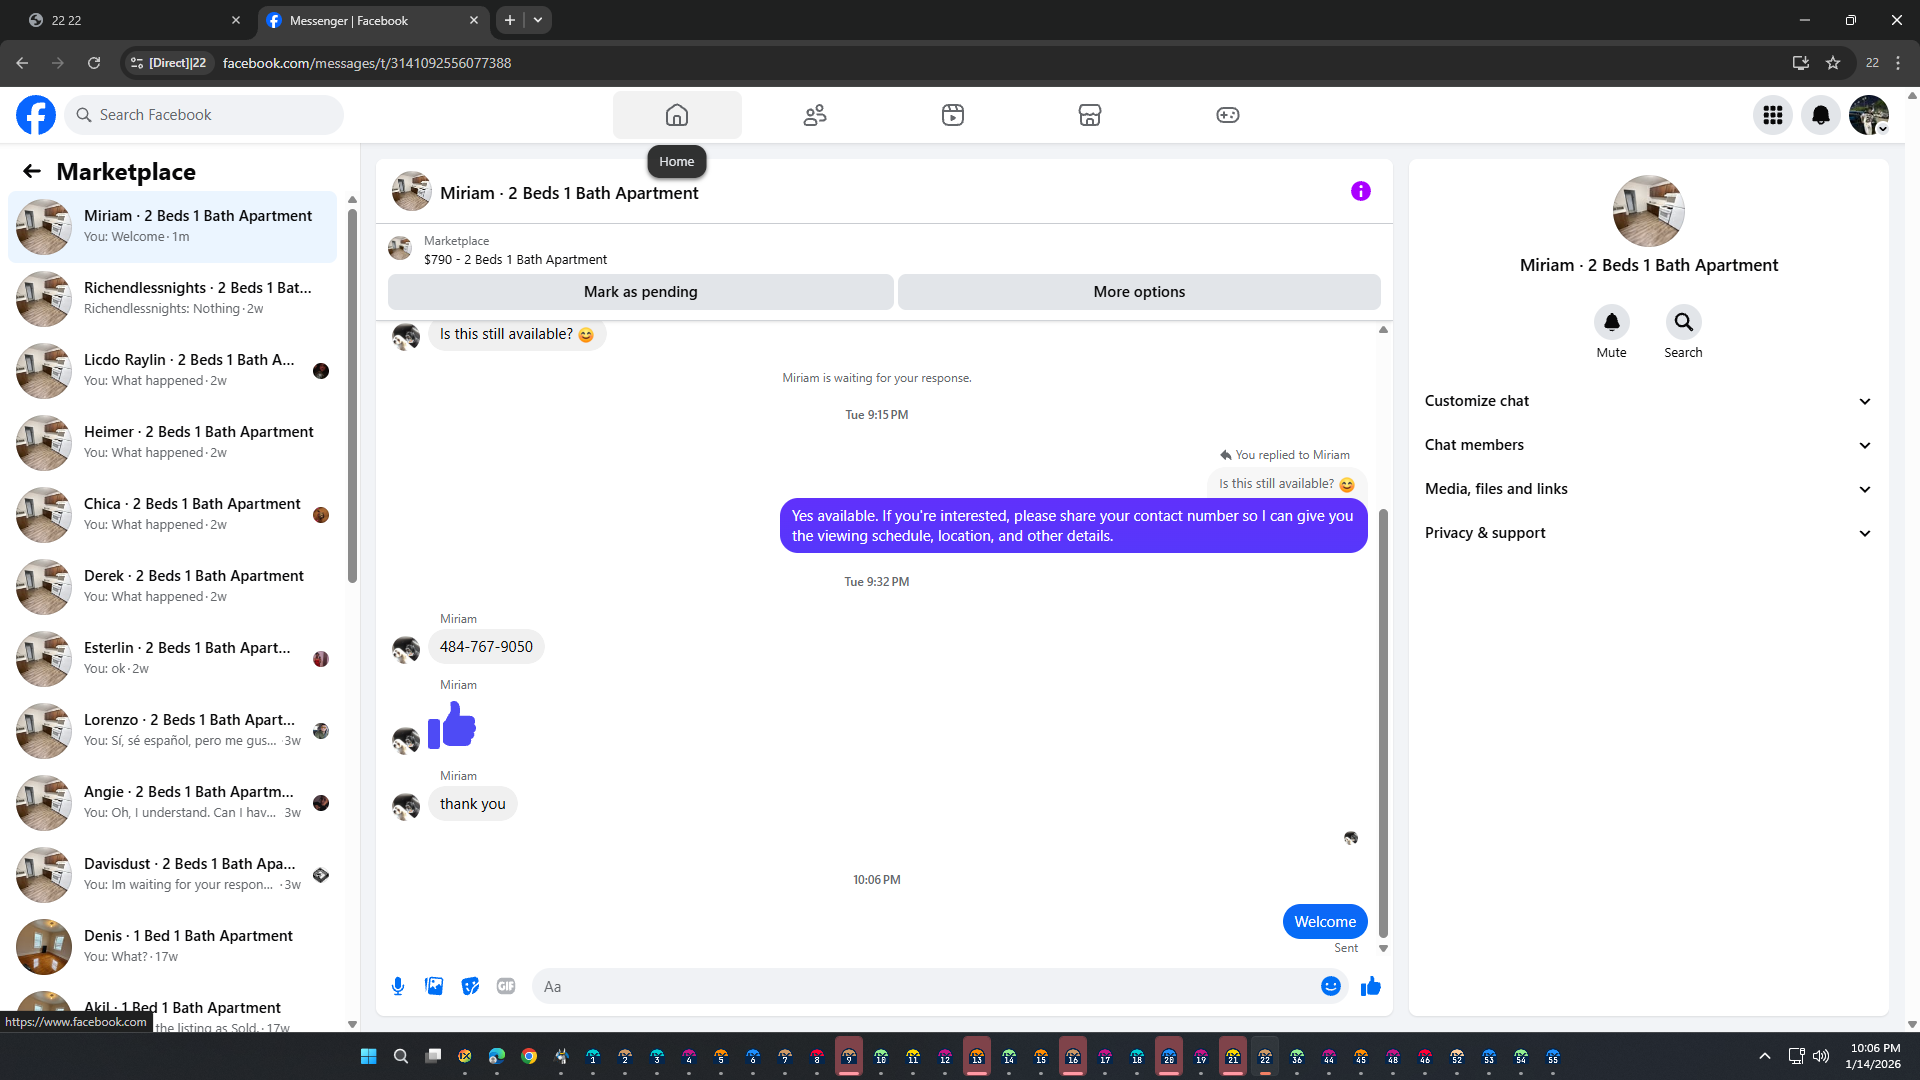Open the Friends tab in the top navigation
1920x1080 pixels.
click(x=815, y=115)
